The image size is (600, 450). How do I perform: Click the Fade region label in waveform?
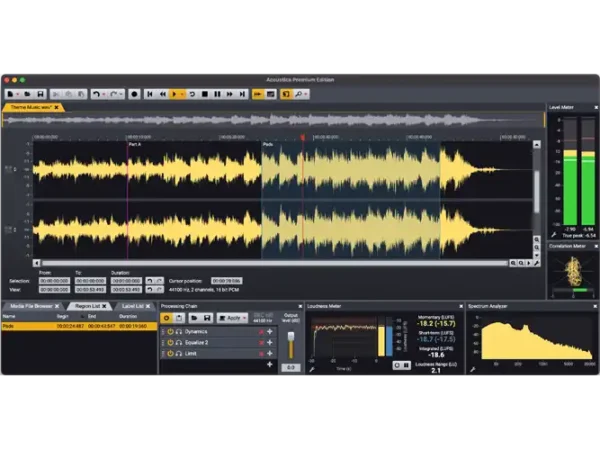(268, 144)
